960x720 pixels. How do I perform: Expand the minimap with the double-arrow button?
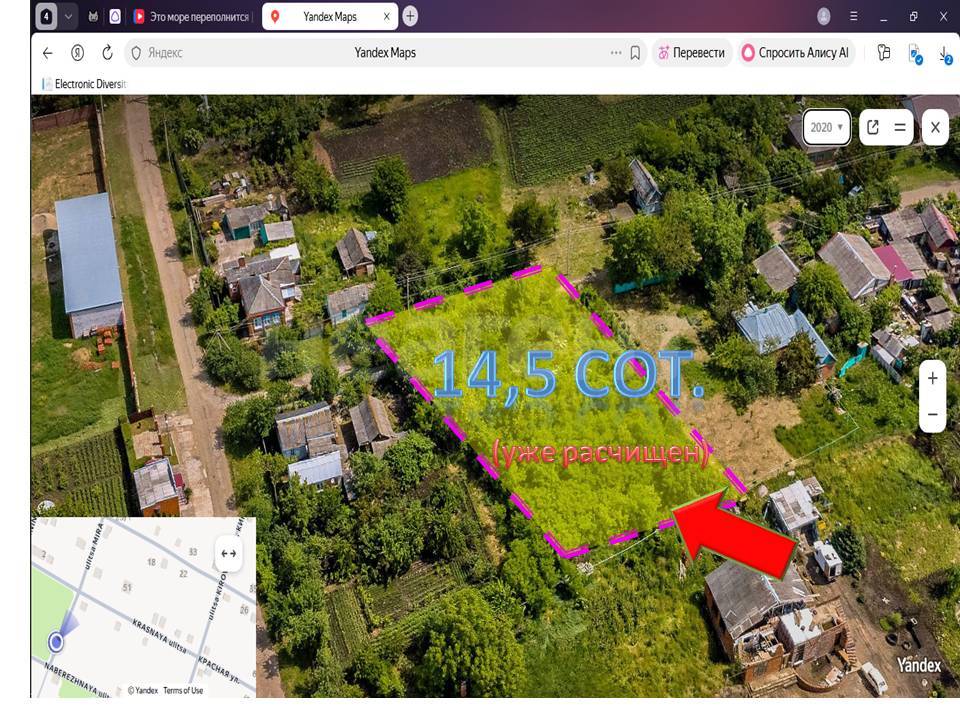click(x=228, y=553)
